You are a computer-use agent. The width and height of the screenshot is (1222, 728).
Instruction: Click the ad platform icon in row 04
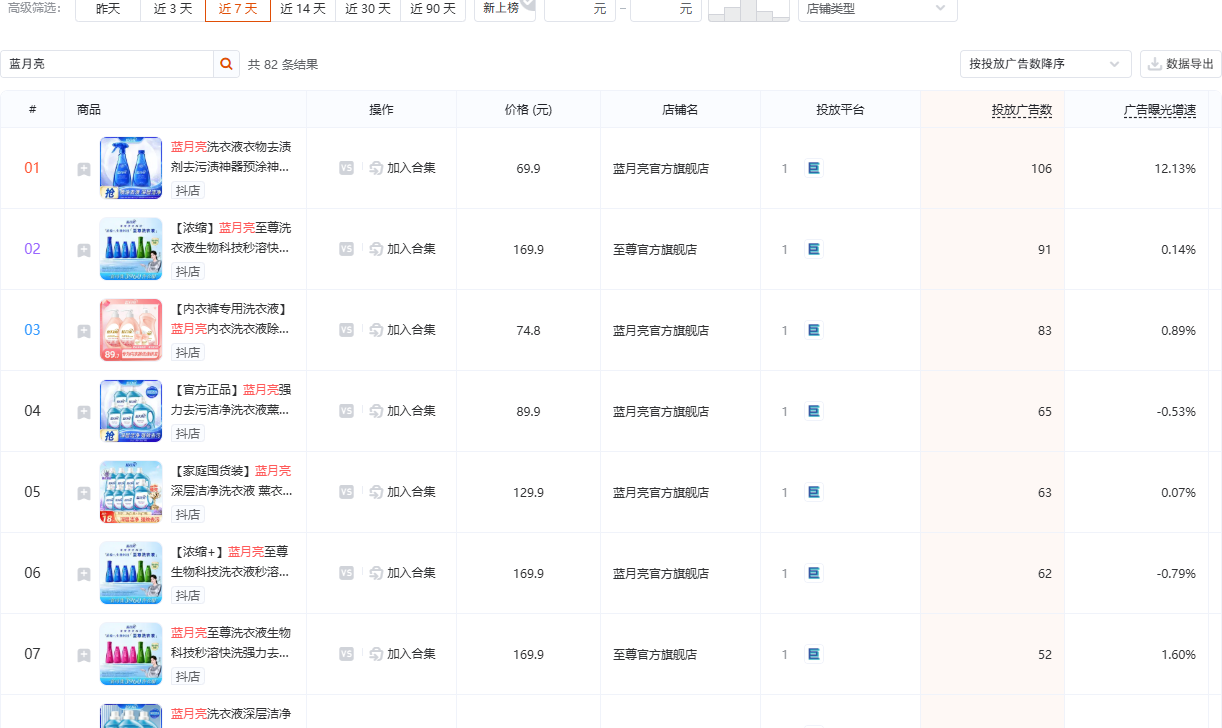(x=813, y=411)
